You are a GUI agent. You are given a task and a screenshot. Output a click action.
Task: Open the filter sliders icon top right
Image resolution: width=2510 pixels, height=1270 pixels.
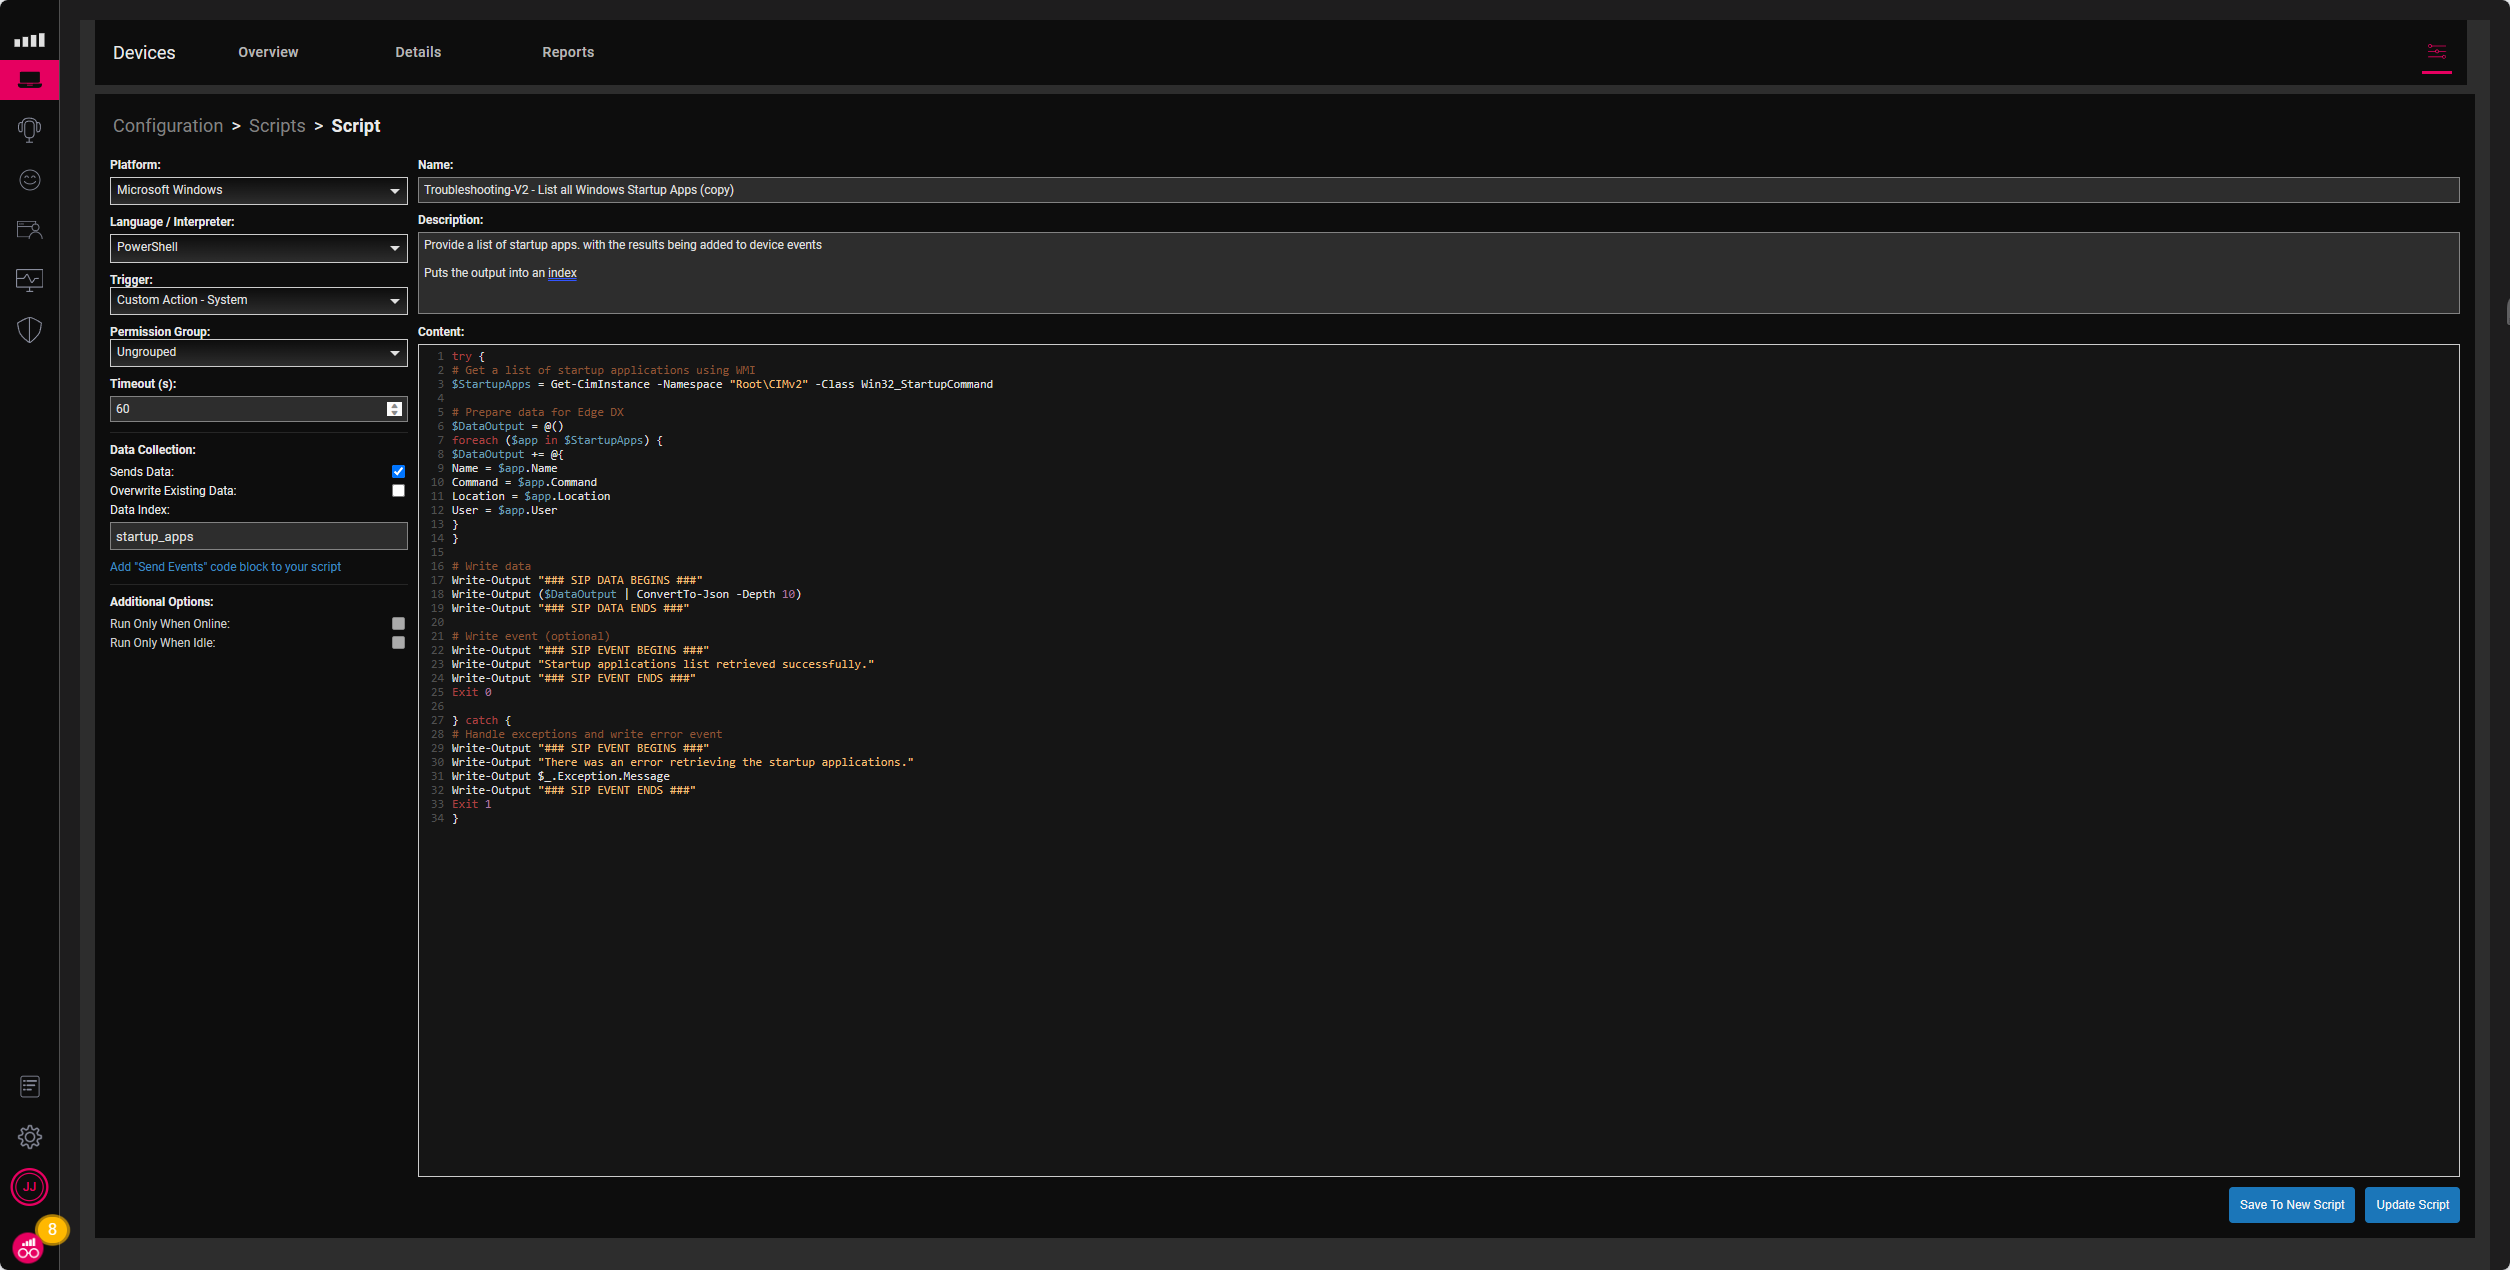(2436, 52)
